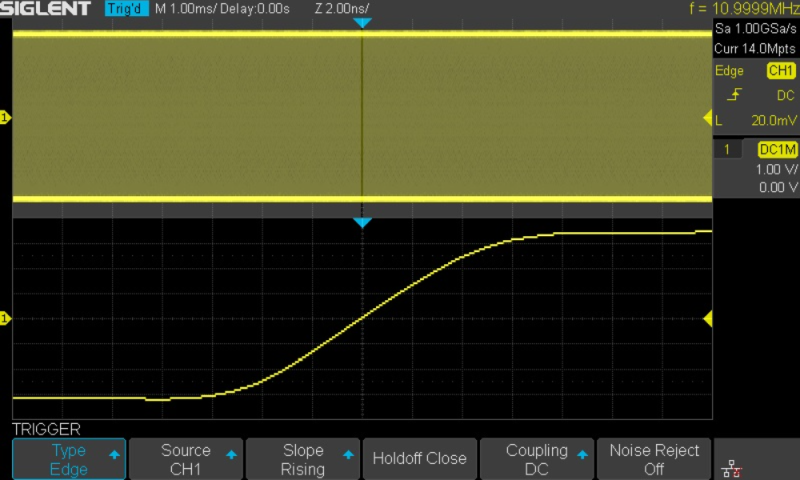800x480 pixels.
Task: Click the Z 2.00ns/ zoom timebase readout
Action: [x=342, y=9]
